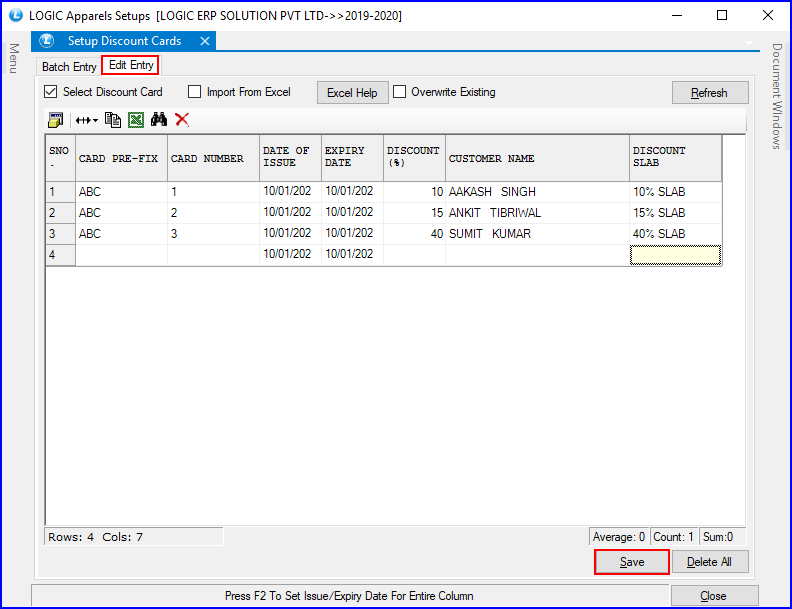The height and width of the screenshot is (609, 792).
Task: Maximize the LOGIC Apparels Setups window
Action: point(722,15)
